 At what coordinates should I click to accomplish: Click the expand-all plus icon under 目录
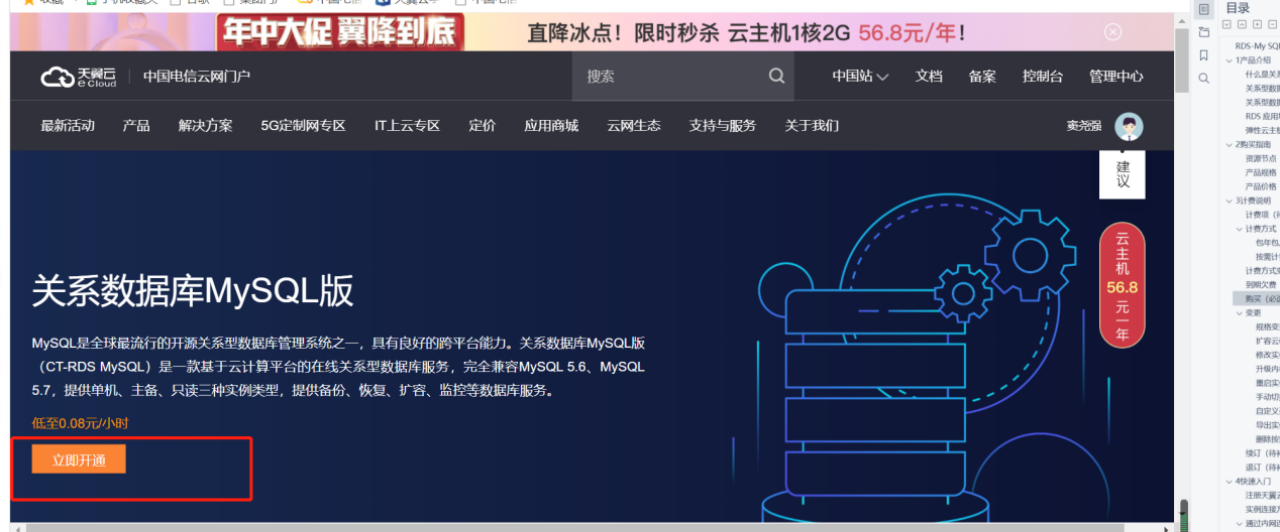1257,24
